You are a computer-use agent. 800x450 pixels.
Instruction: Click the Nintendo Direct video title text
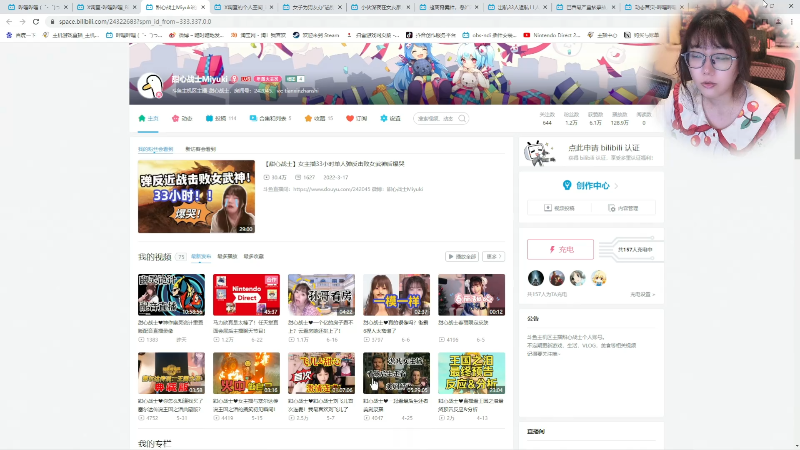(245, 327)
